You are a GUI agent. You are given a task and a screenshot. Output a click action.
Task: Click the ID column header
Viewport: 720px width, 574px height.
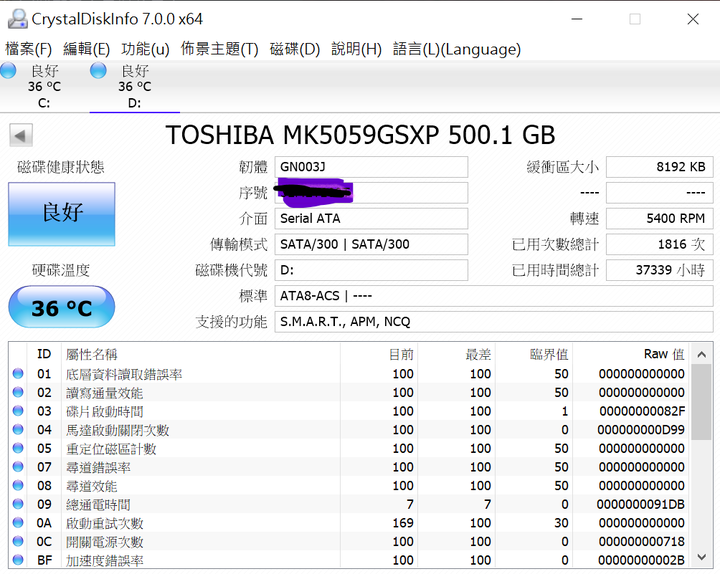tap(44, 354)
